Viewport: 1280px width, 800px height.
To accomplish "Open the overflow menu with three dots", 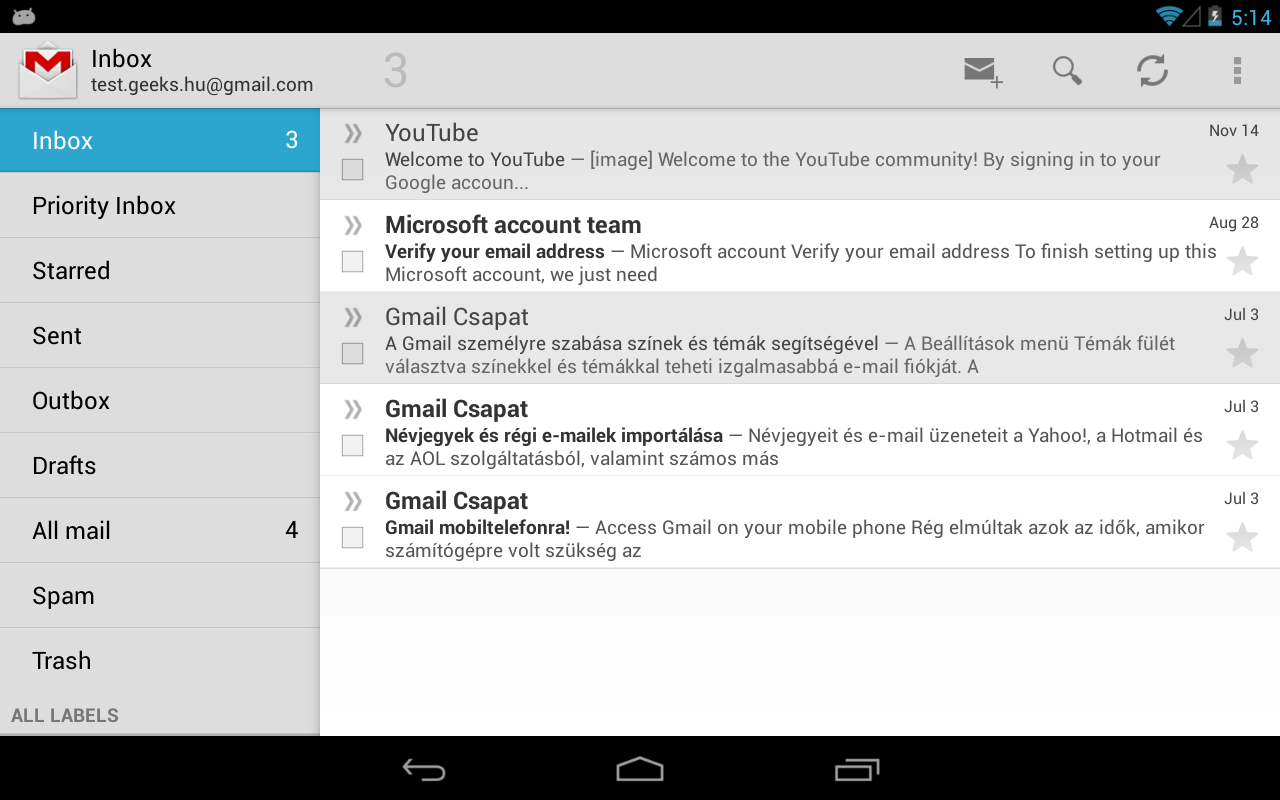I will [1237, 70].
